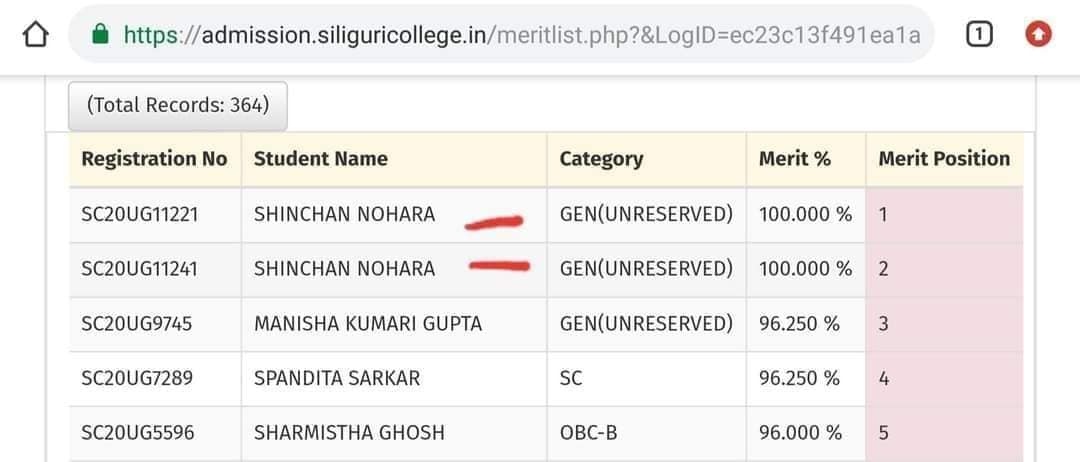Viewport: 1080px width, 462px height.
Task: Select registration number SC20UG11221
Action: (x=140, y=215)
